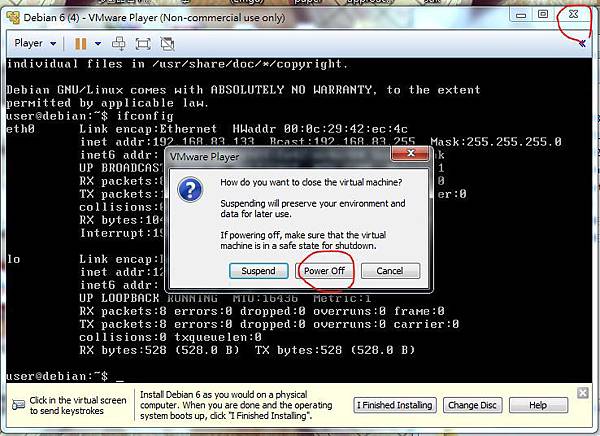
Task: Click the VMware Player window title icon
Action: pos(13,17)
